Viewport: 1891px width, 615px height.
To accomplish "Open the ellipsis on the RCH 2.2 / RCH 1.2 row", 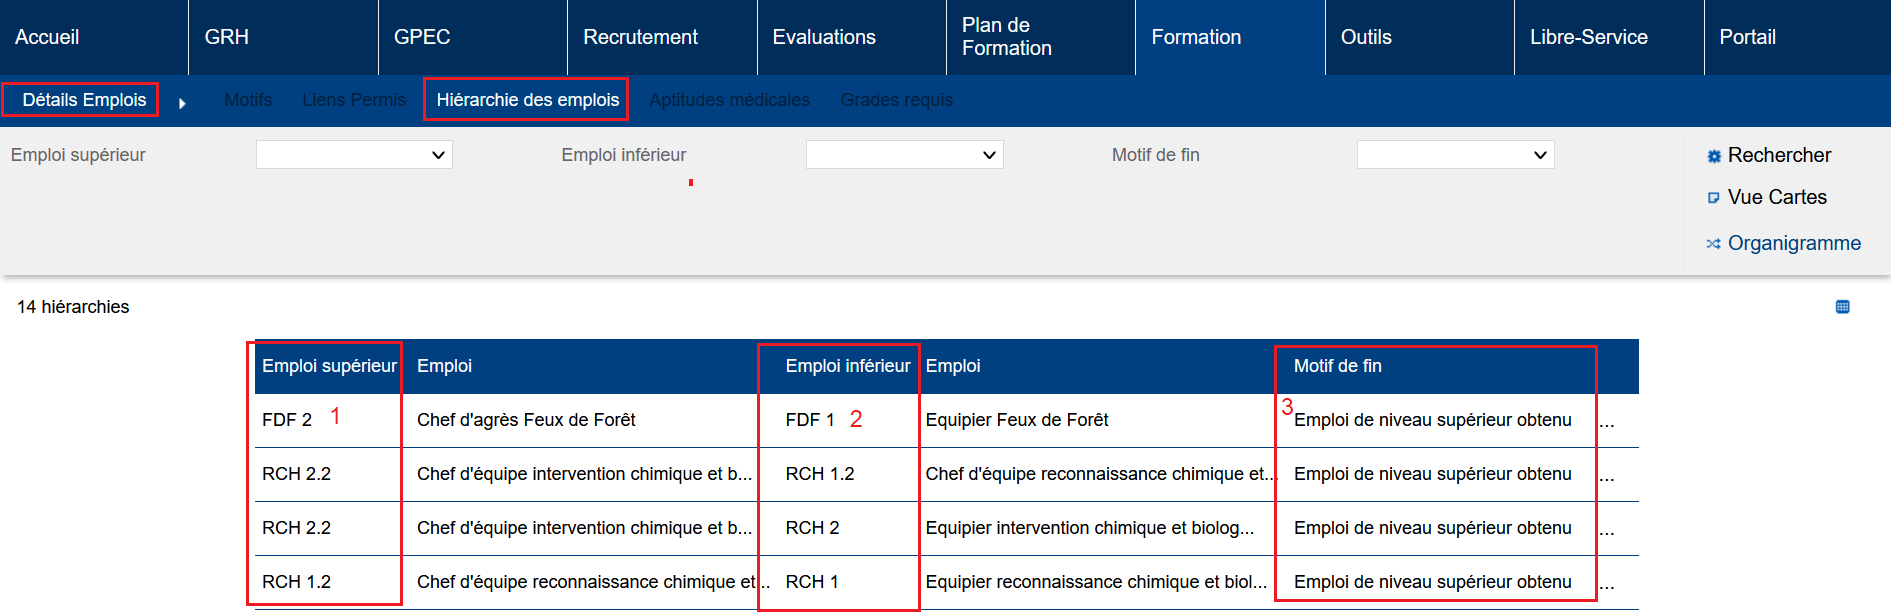I will coord(1606,477).
